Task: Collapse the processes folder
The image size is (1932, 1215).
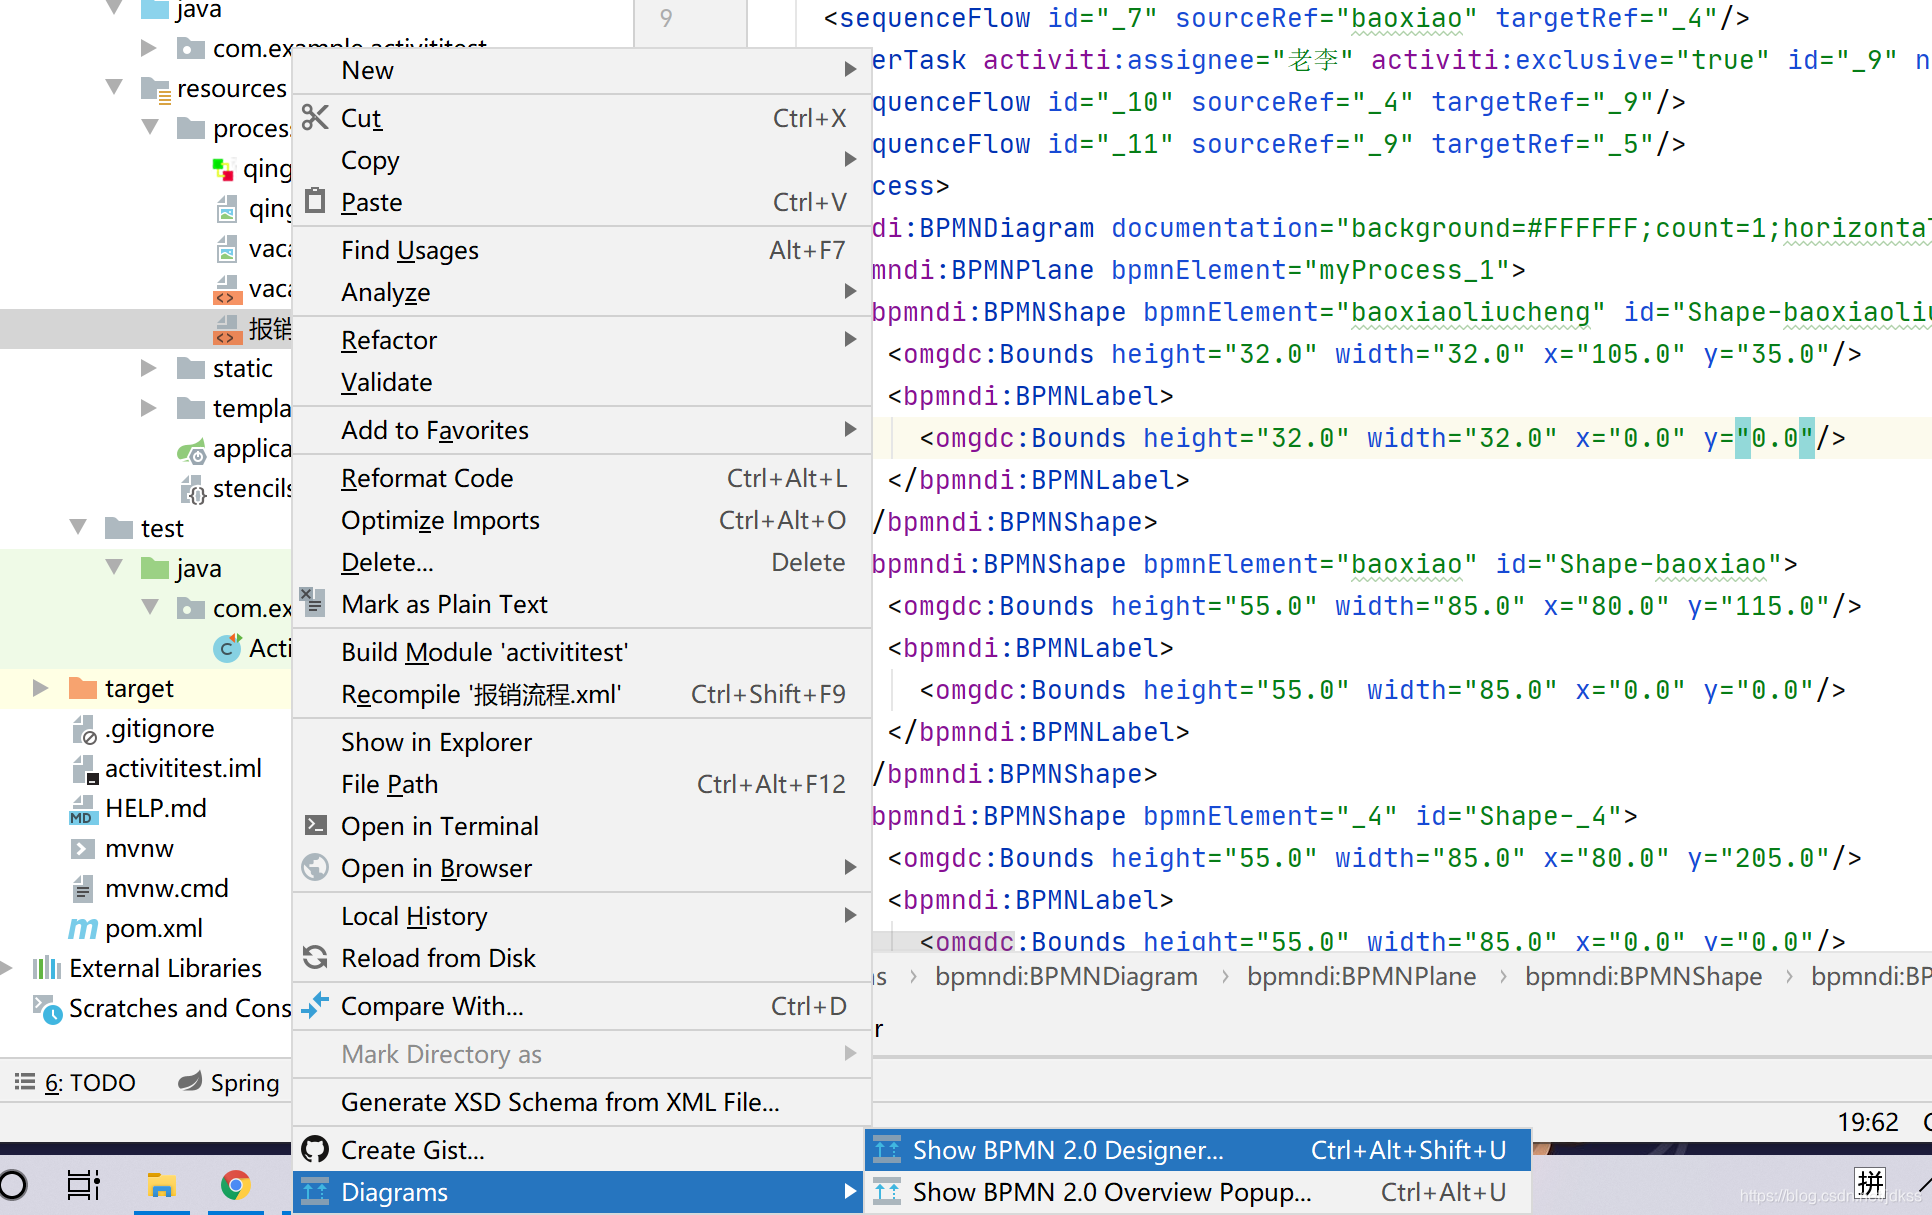Action: pos(150,128)
